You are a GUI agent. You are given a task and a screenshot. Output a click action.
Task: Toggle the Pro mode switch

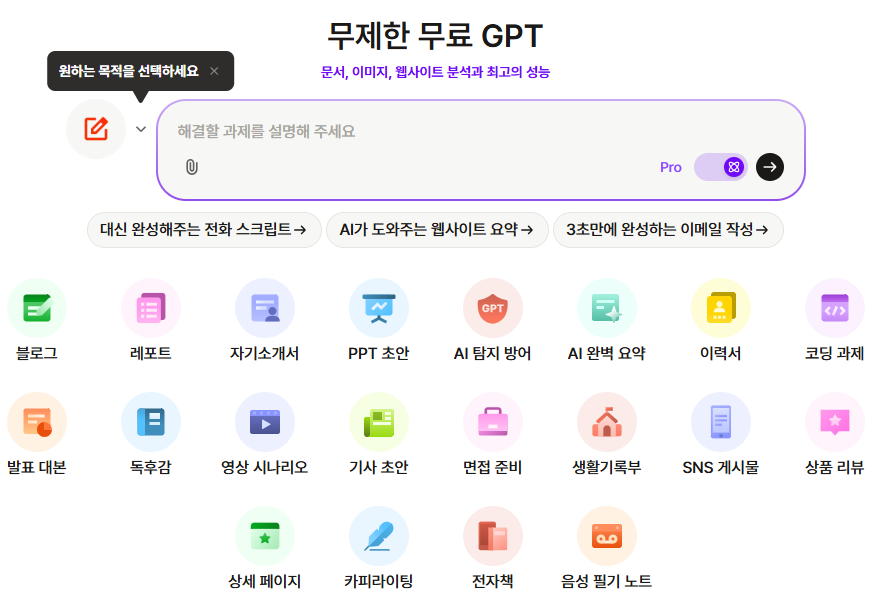pos(721,167)
